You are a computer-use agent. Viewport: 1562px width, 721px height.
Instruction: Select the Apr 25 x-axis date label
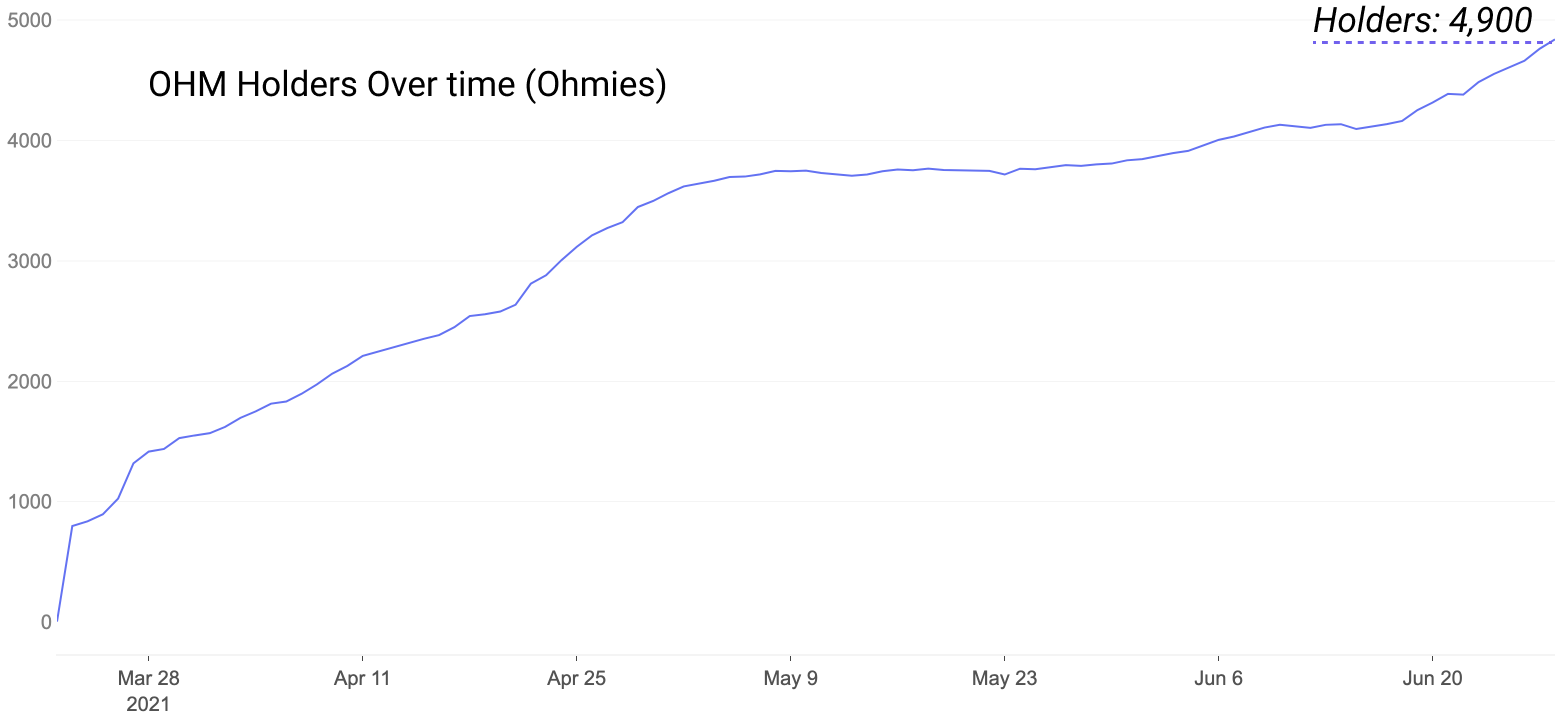[576, 679]
